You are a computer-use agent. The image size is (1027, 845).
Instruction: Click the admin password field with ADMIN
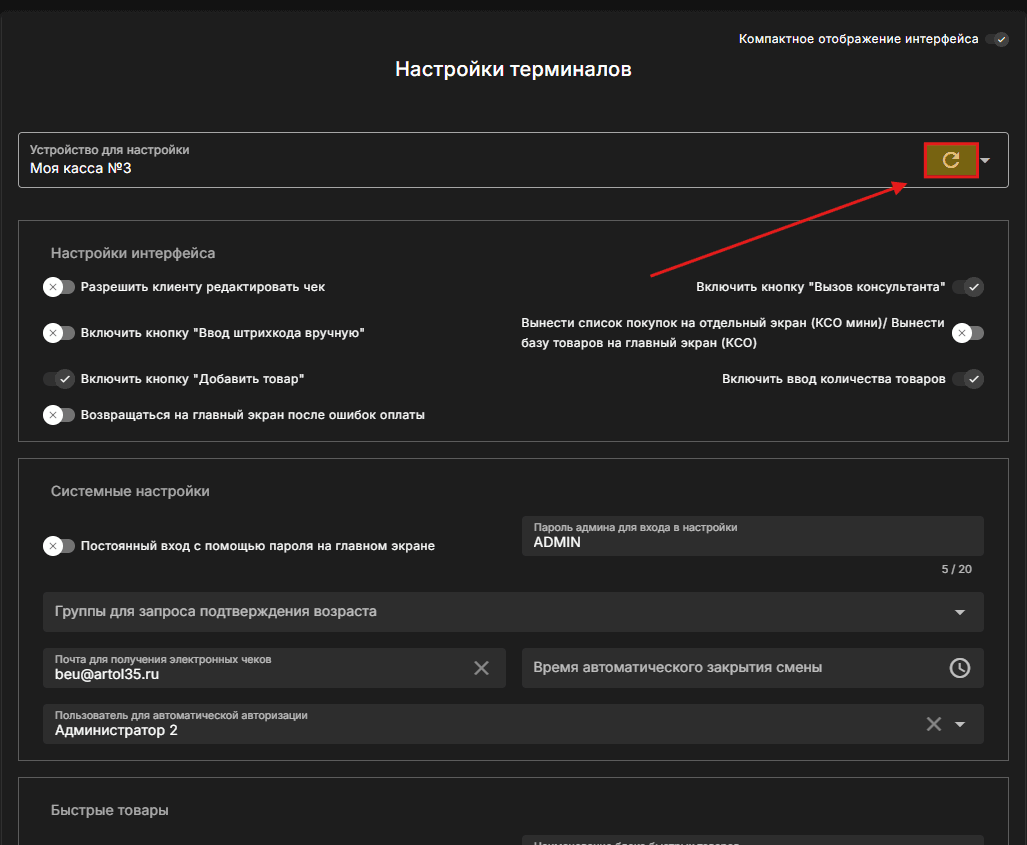point(753,536)
